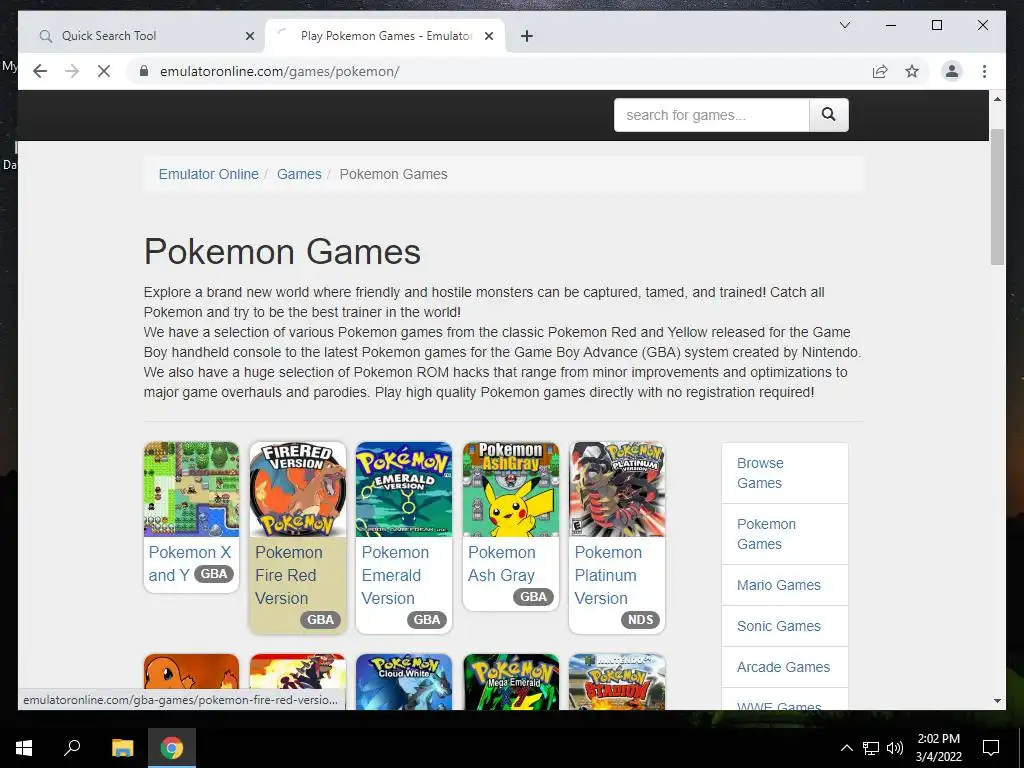Open Games breadcrumb link
The image size is (1024, 768).
(x=299, y=174)
